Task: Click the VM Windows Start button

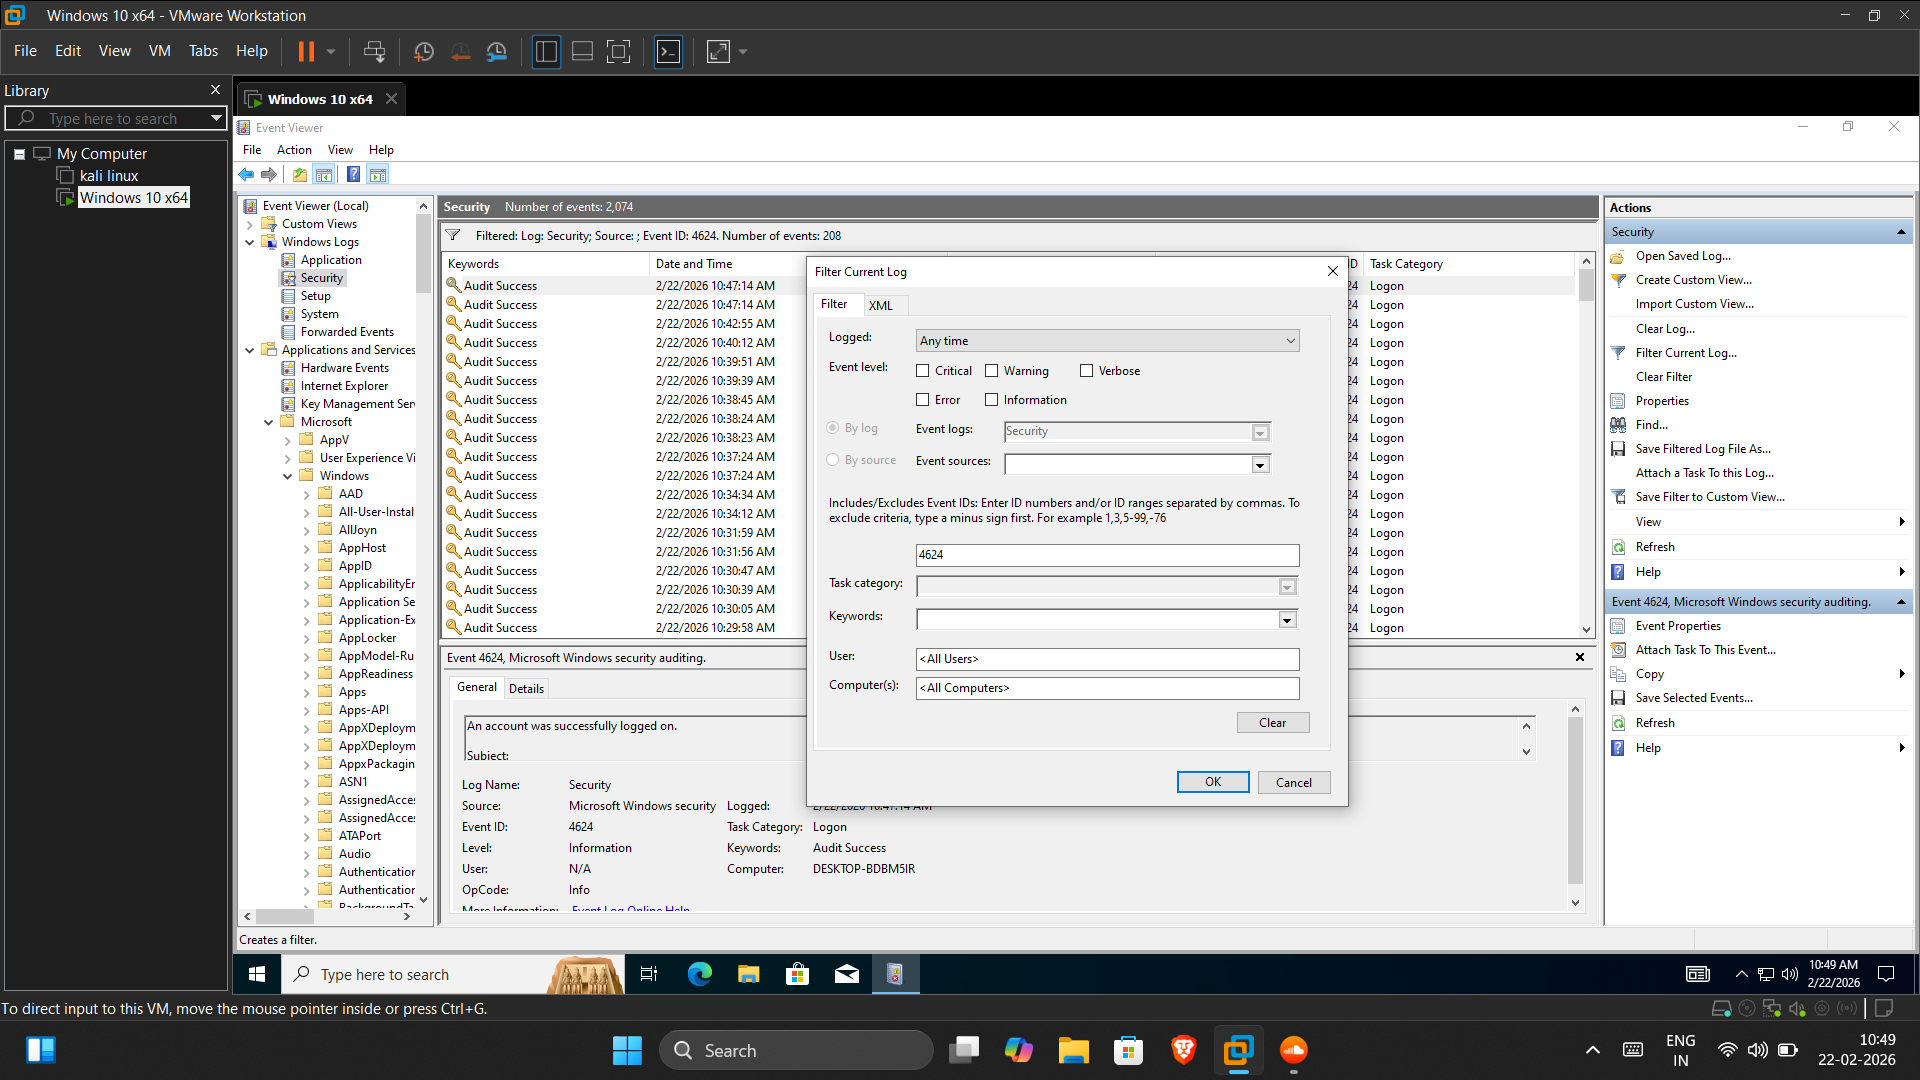Action: point(257,974)
